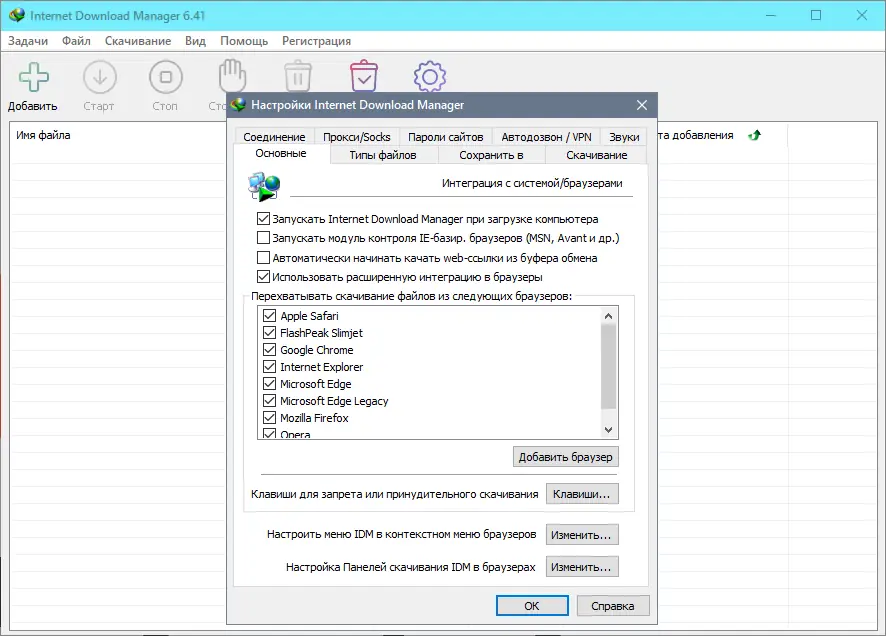Open the Файл menu
886x636 pixels.
pos(76,41)
